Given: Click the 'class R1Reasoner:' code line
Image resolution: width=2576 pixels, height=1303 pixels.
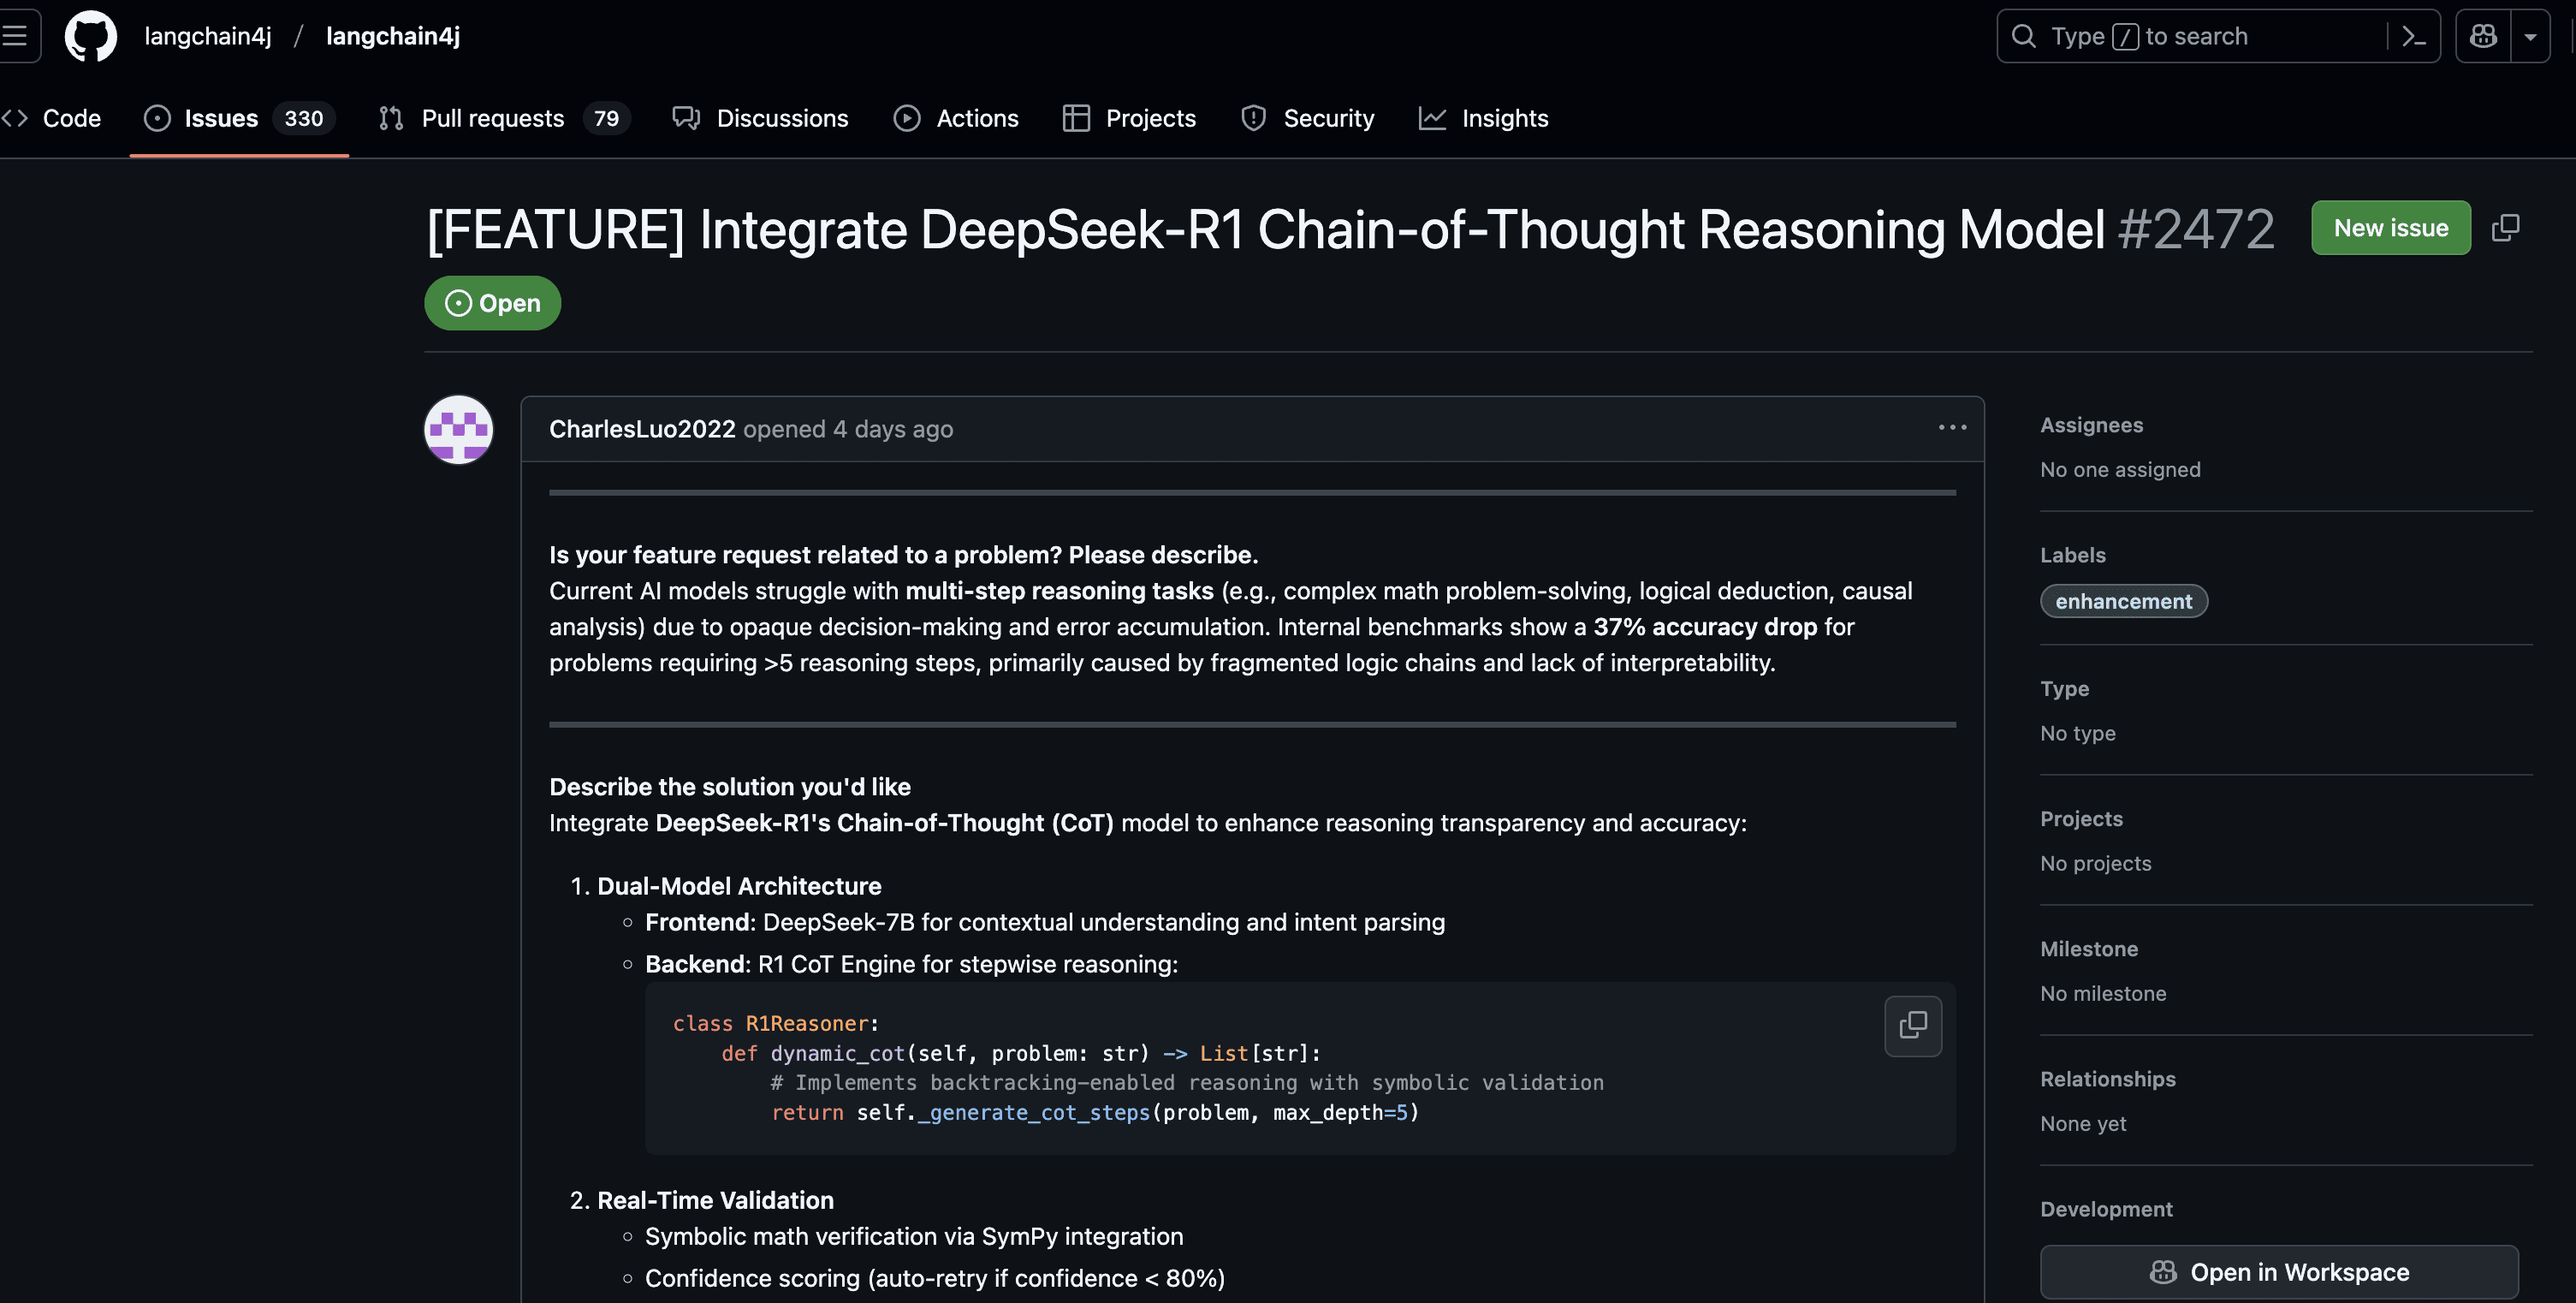Looking at the screenshot, I should 775,1023.
